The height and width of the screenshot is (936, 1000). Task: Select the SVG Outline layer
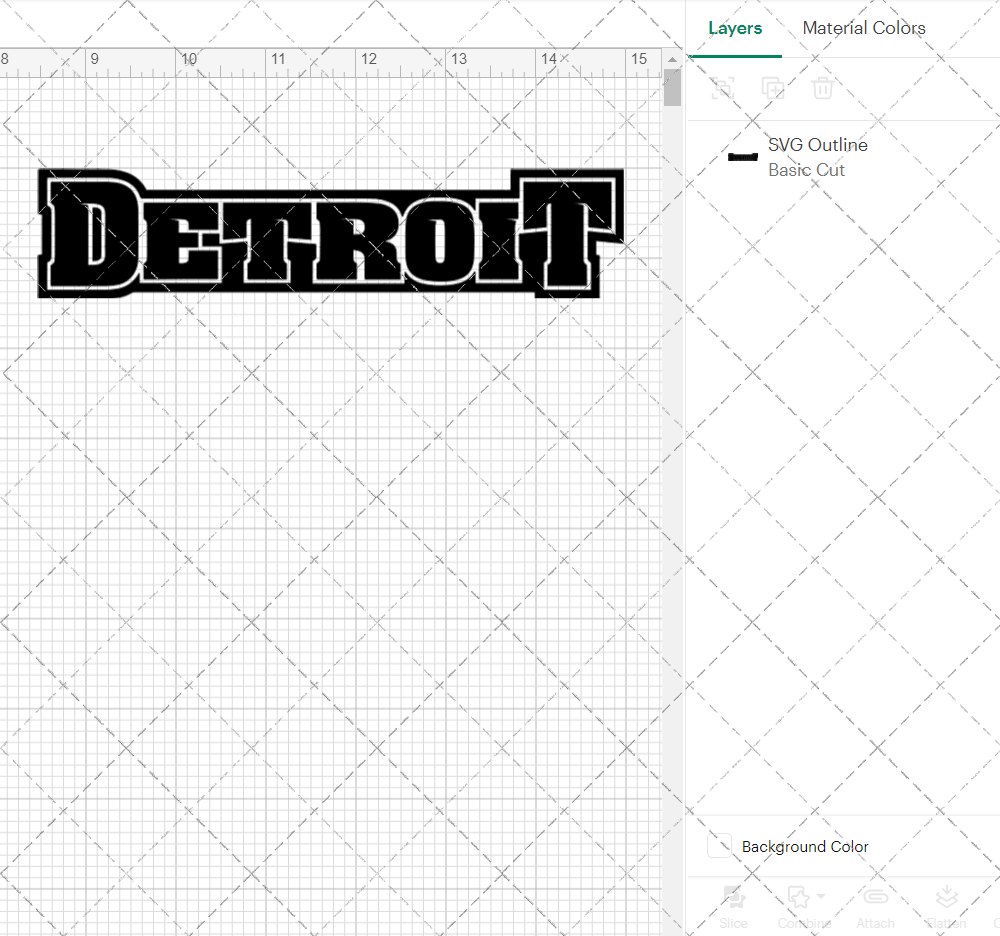point(843,157)
